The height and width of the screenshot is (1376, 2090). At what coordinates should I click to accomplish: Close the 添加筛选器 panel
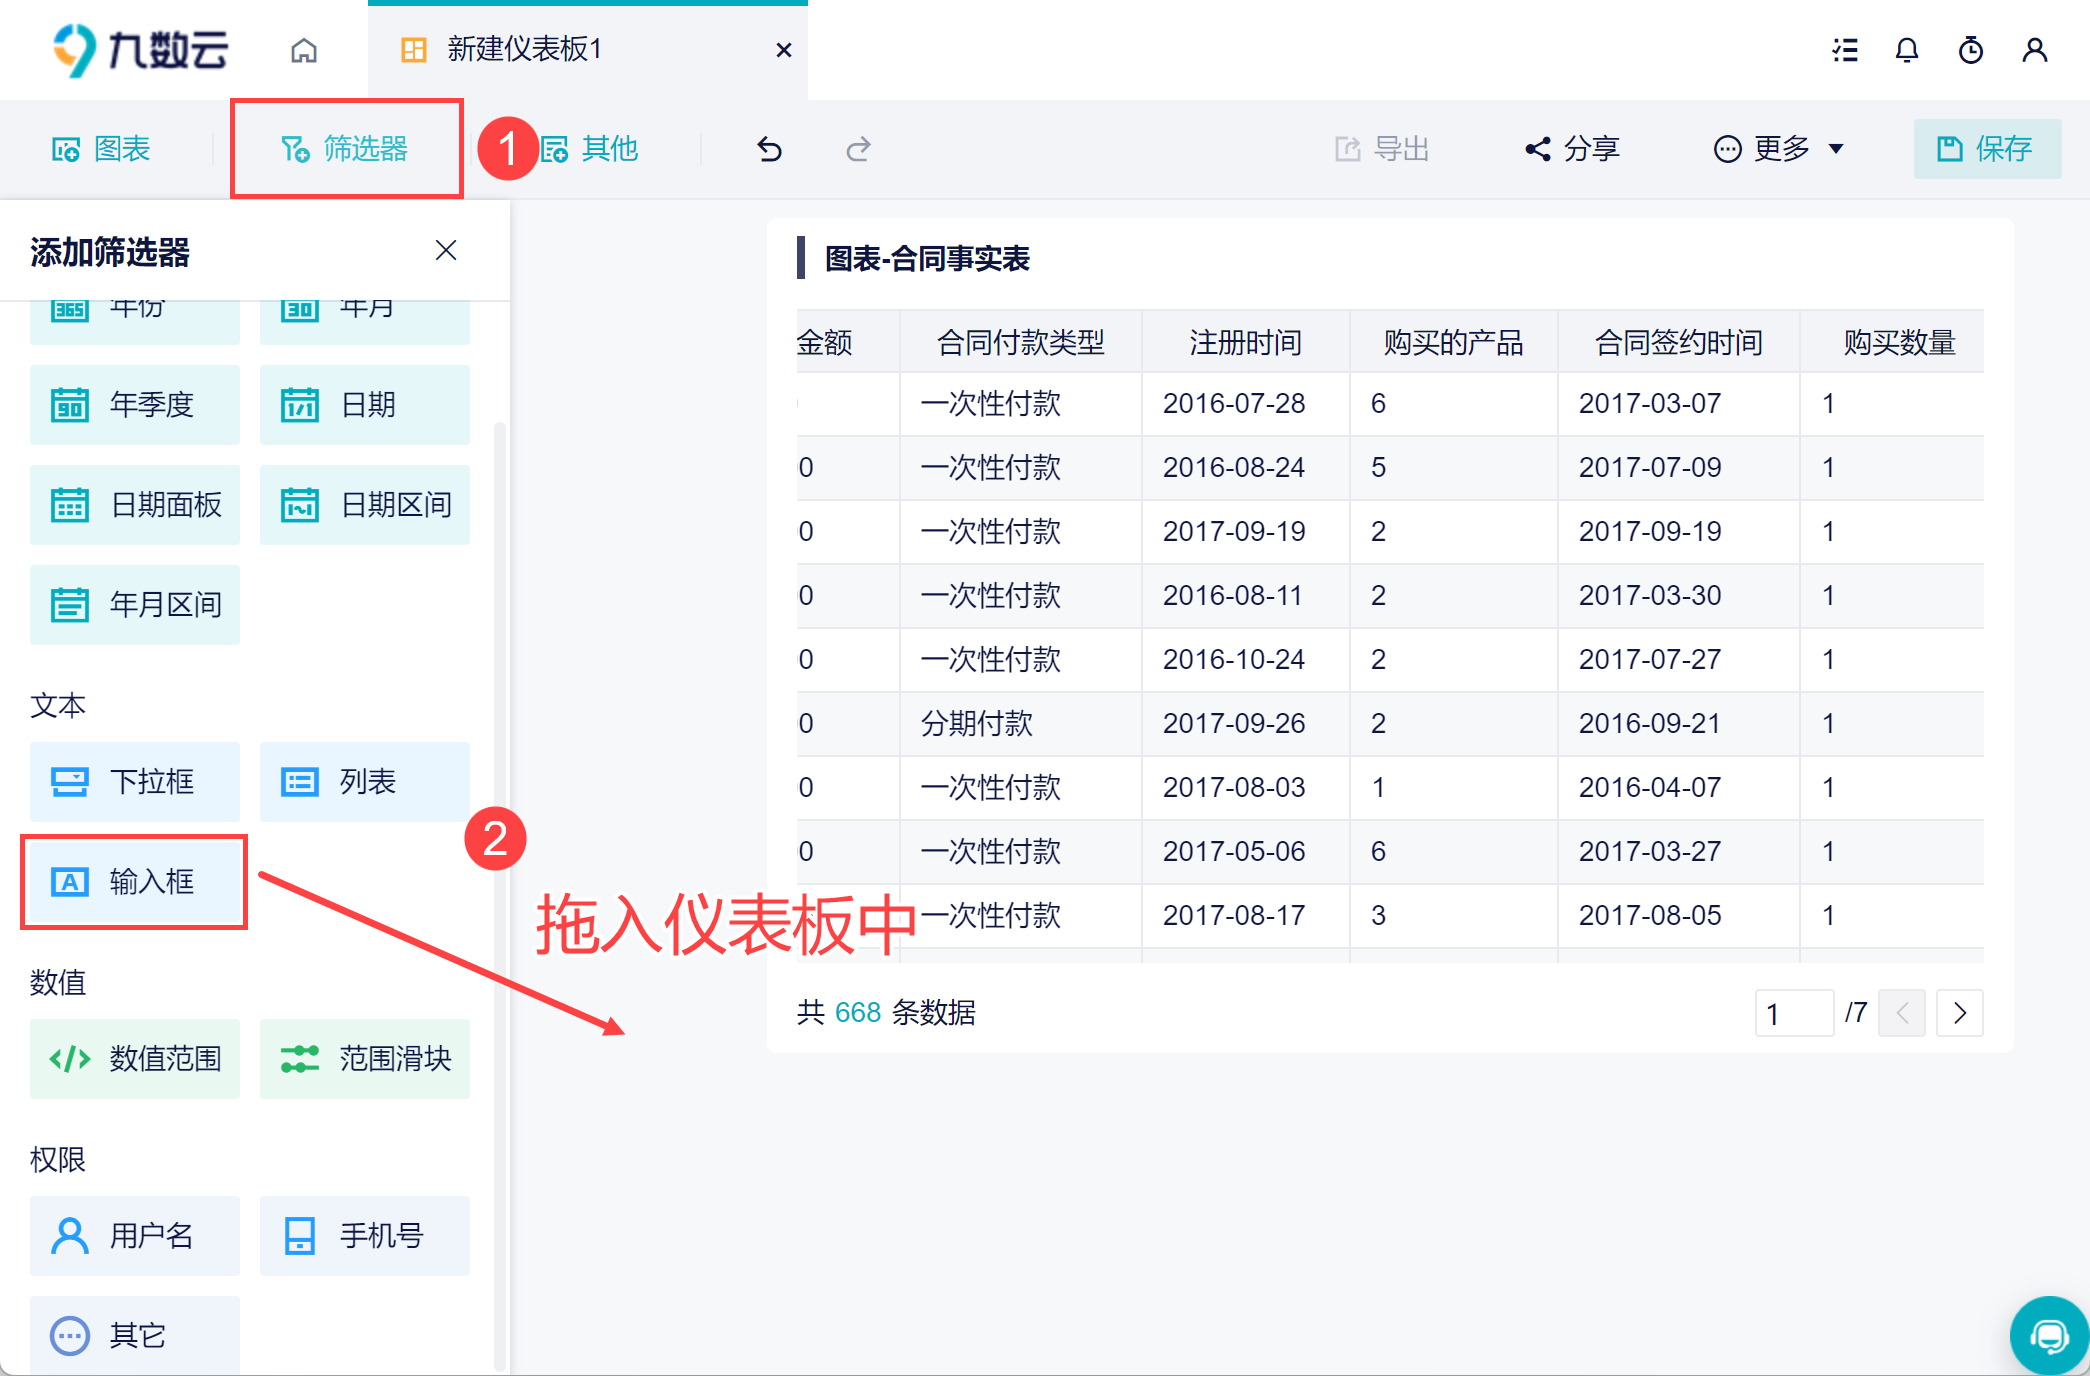coord(446,250)
